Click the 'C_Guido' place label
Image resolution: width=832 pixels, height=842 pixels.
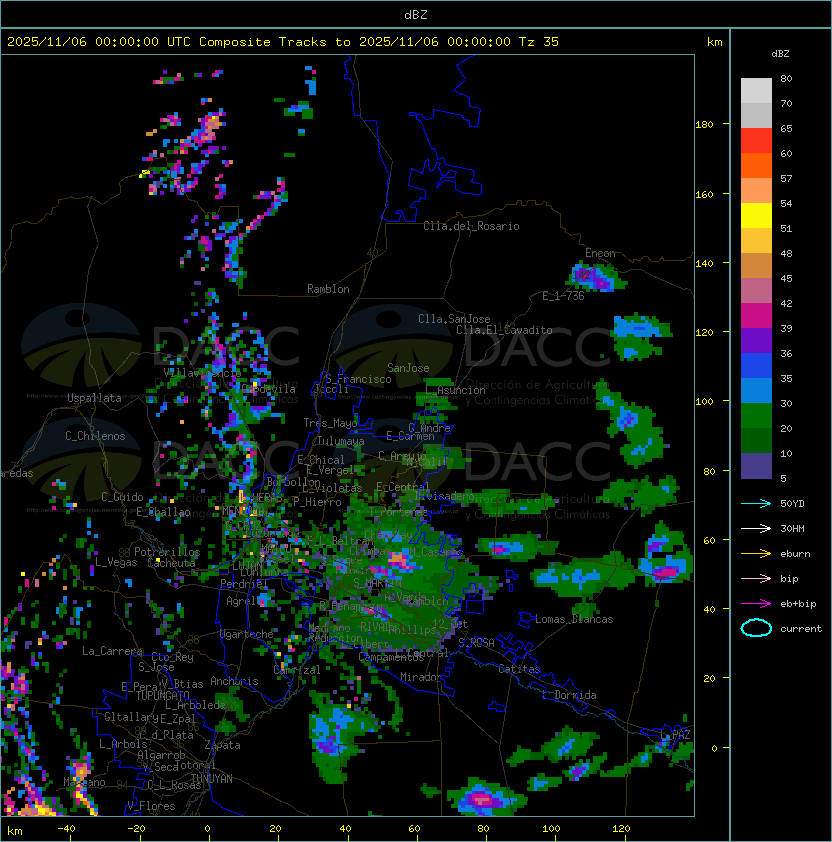[122, 497]
